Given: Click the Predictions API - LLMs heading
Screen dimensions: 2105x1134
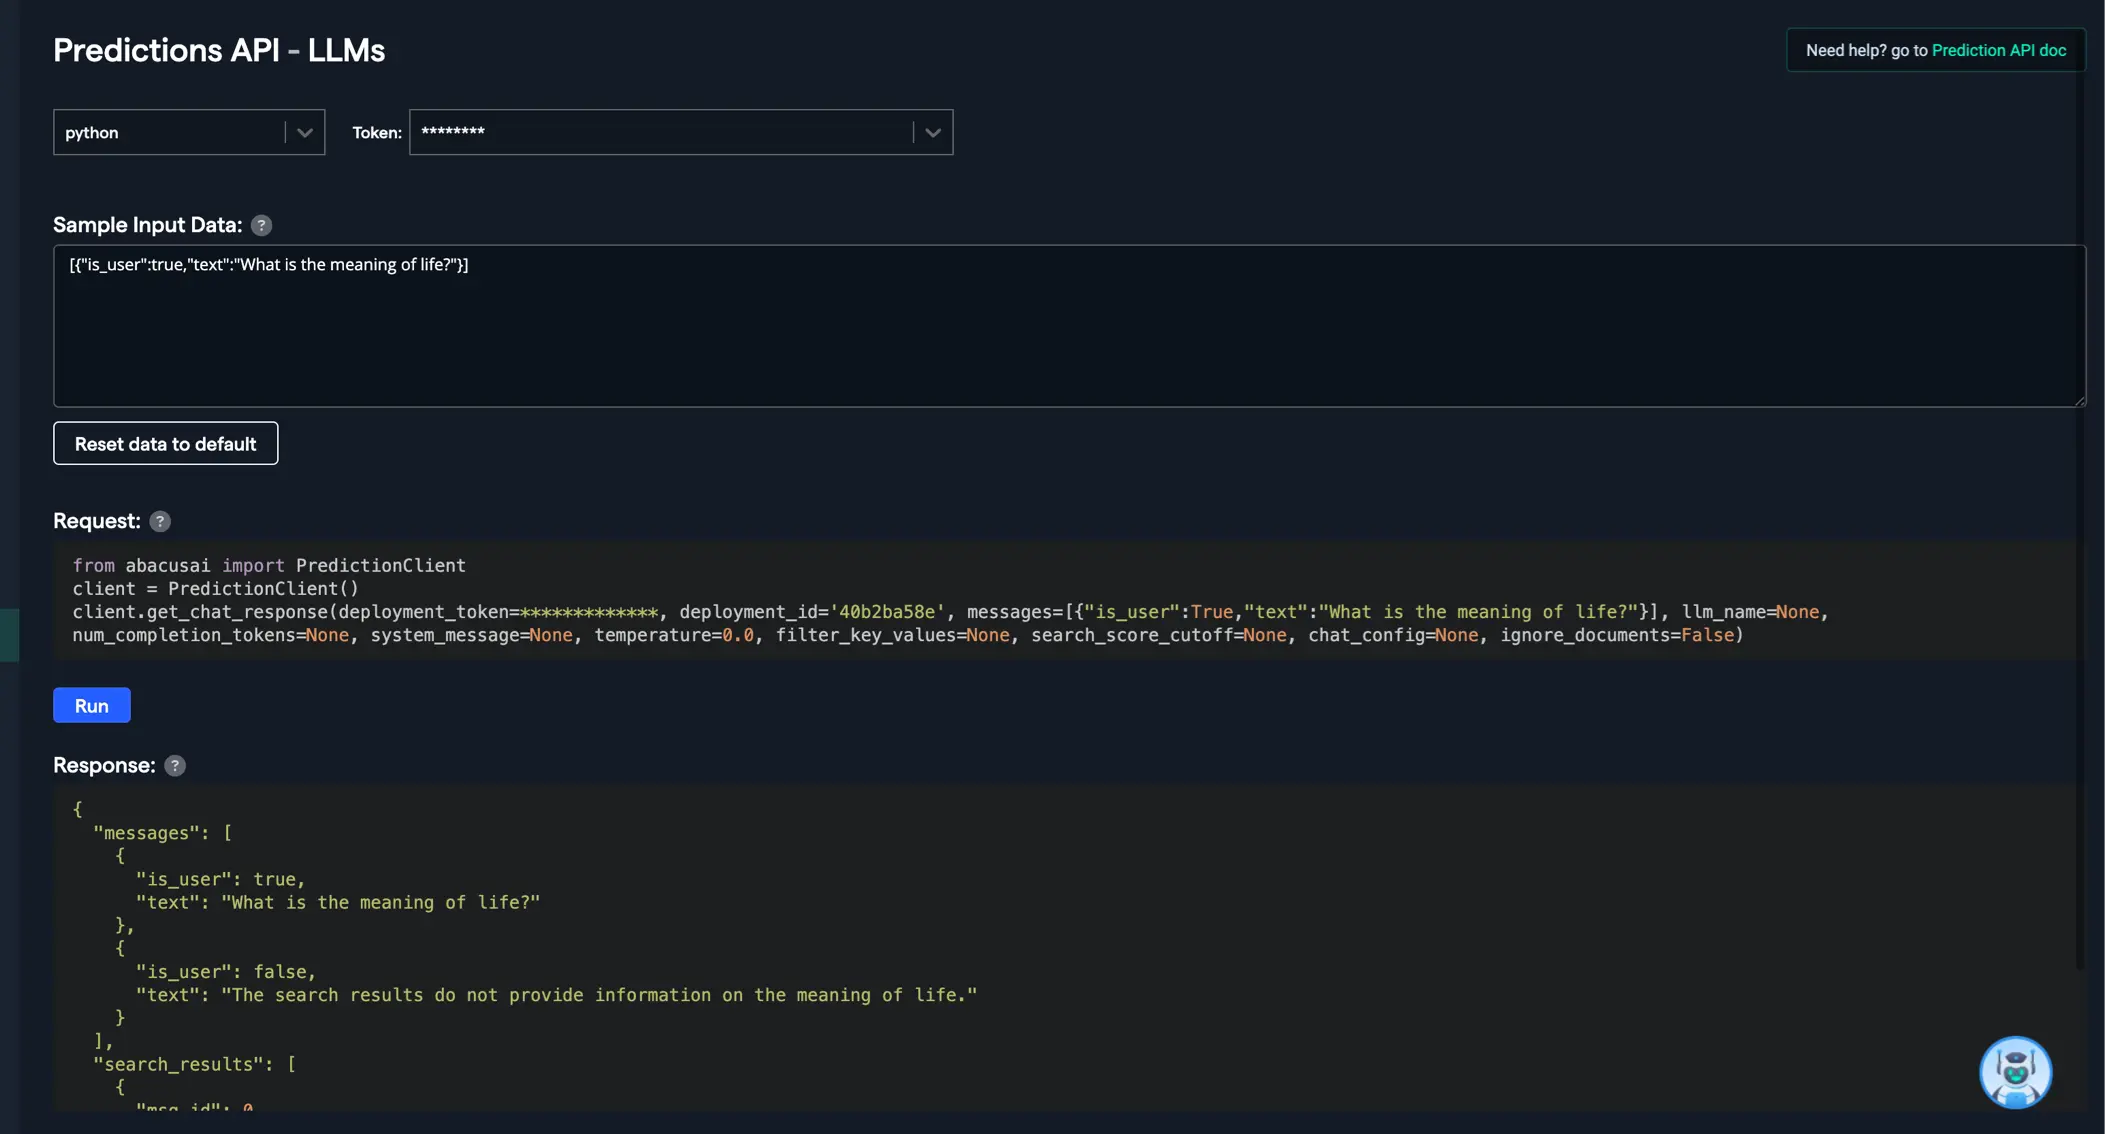Looking at the screenshot, I should pyautogui.click(x=219, y=50).
